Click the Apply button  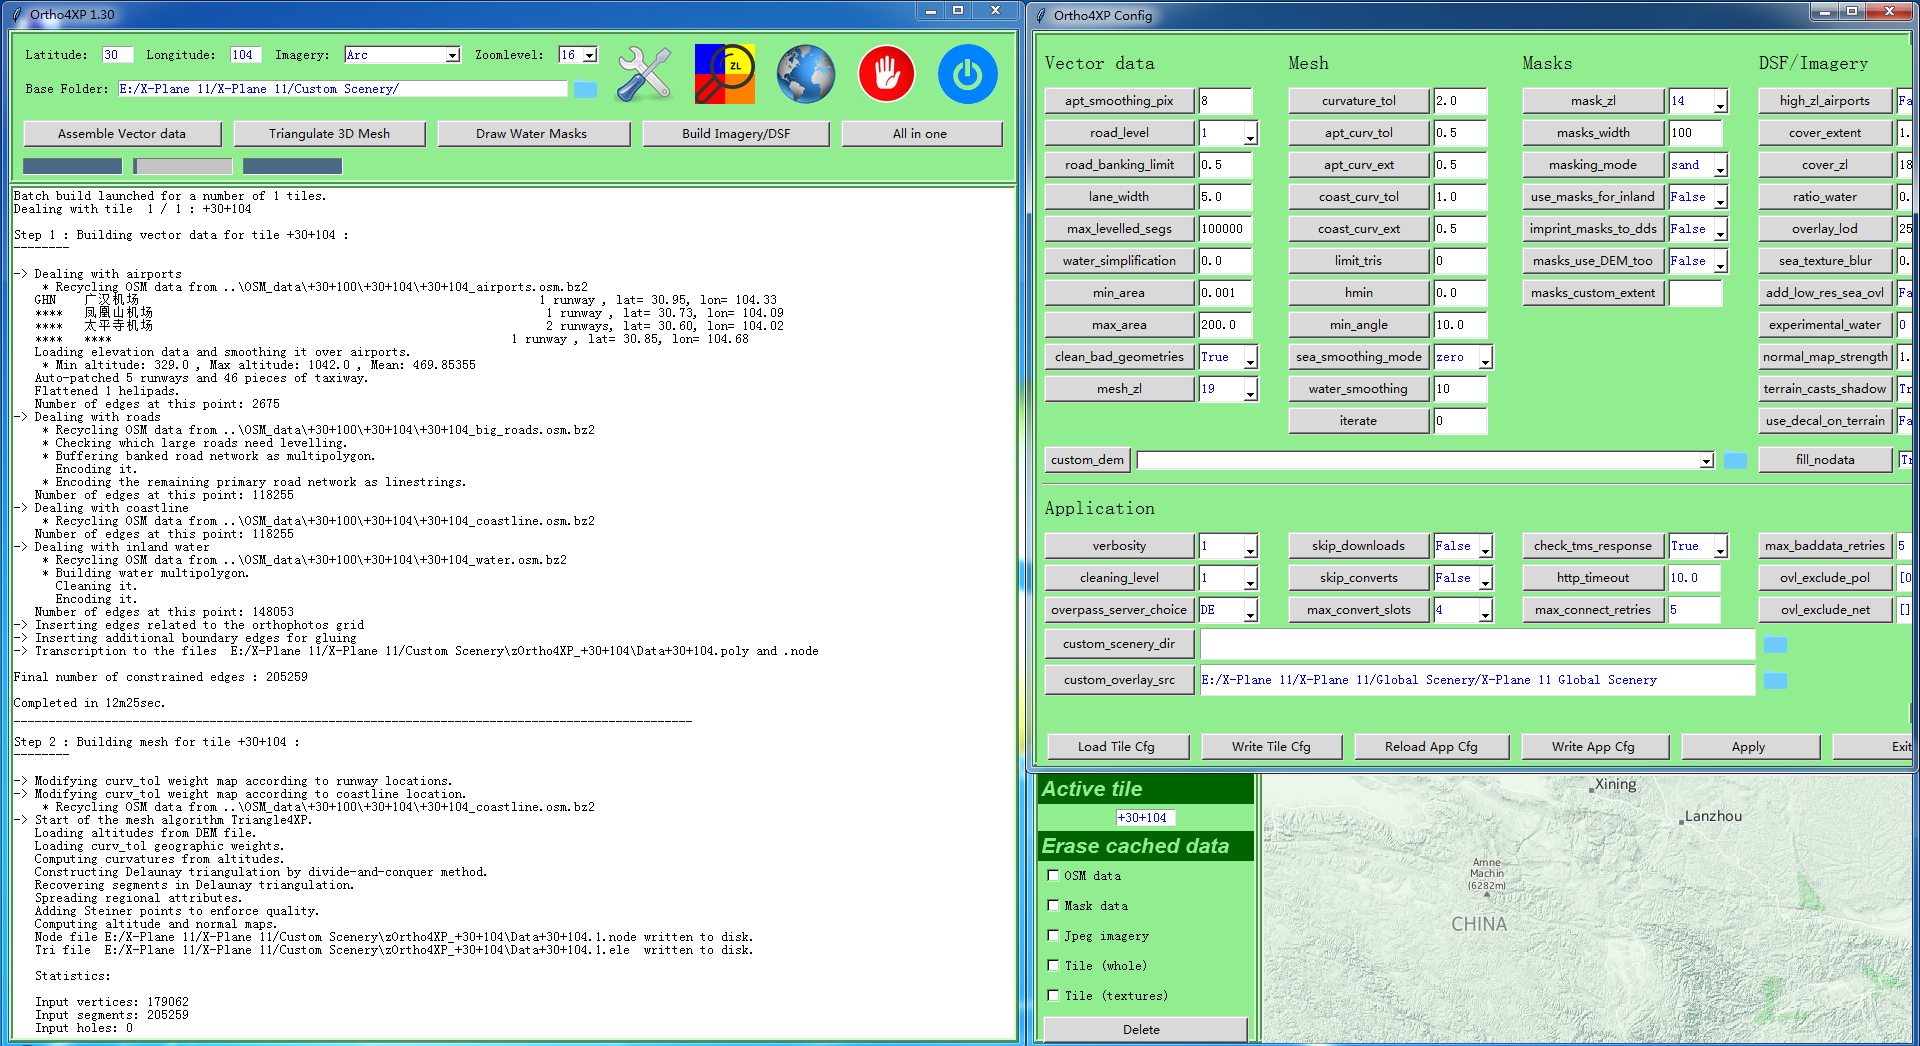point(1749,747)
